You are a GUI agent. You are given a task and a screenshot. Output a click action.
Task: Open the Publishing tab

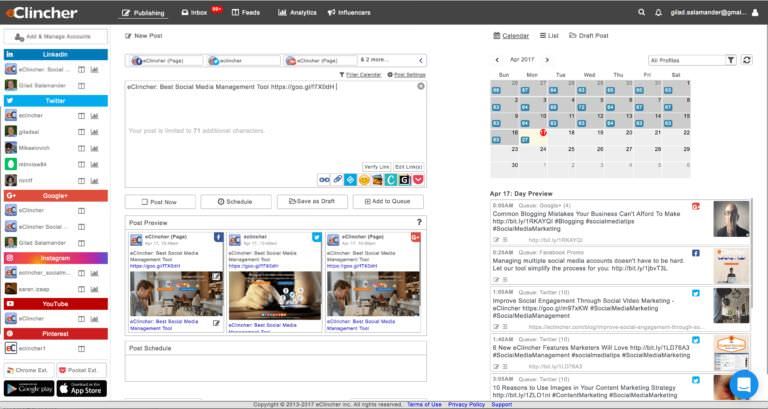(143, 13)
